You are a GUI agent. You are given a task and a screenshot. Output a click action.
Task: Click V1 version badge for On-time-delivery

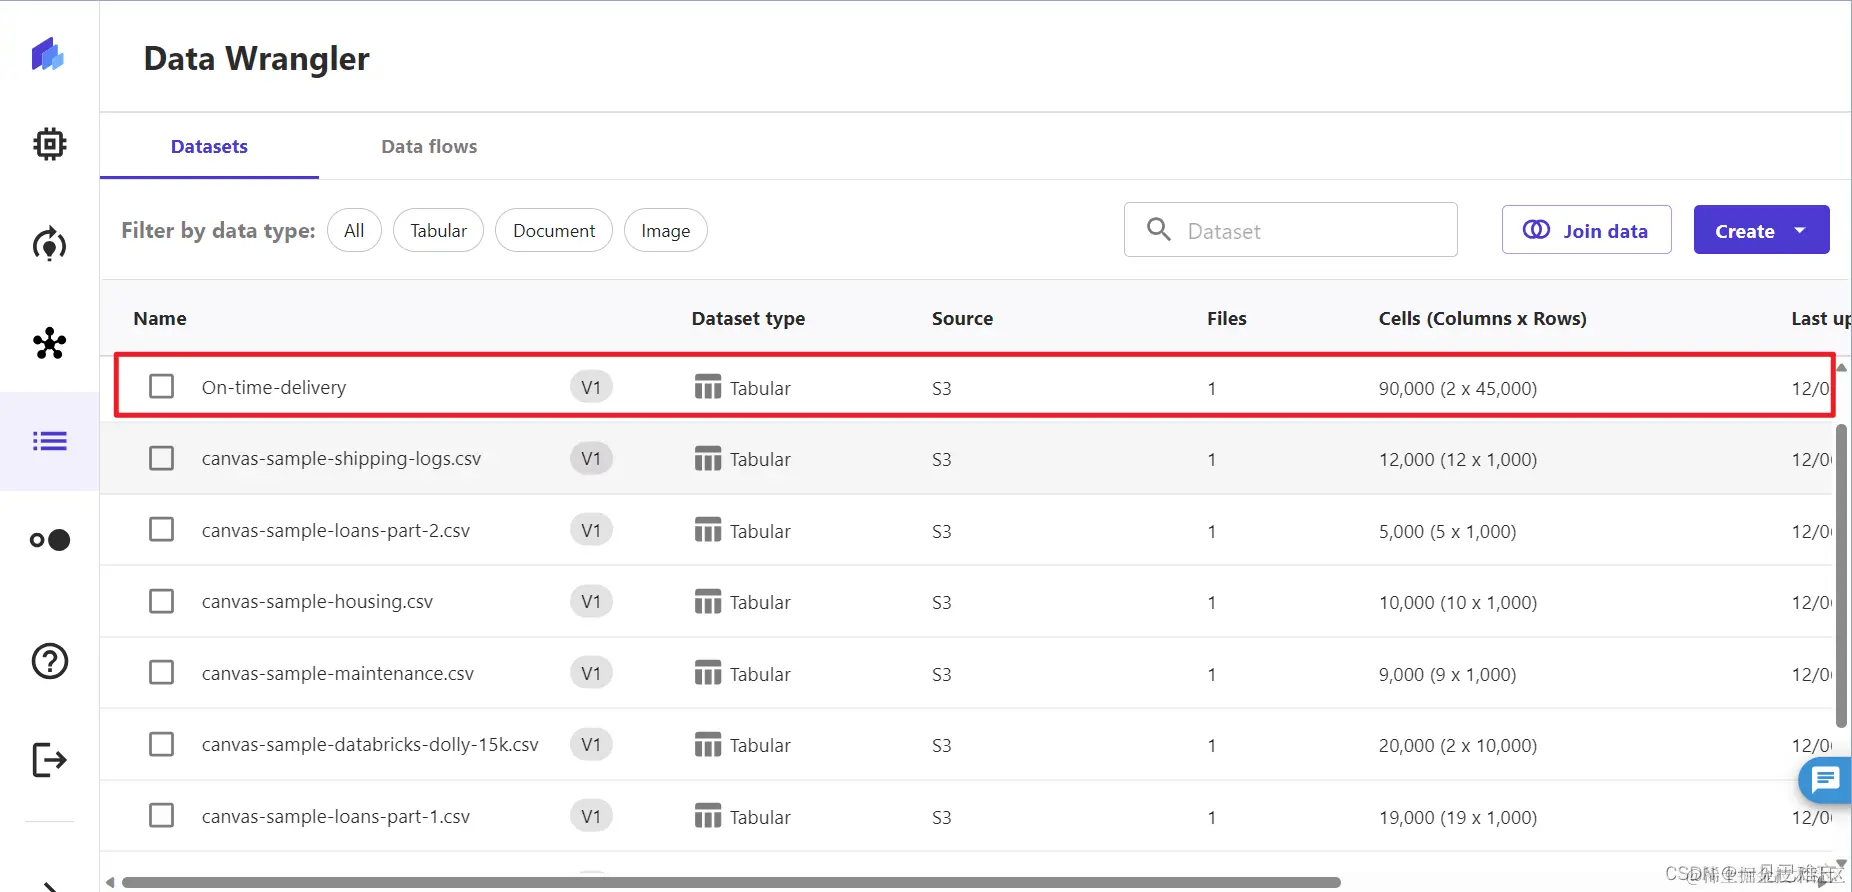(591, 387)
